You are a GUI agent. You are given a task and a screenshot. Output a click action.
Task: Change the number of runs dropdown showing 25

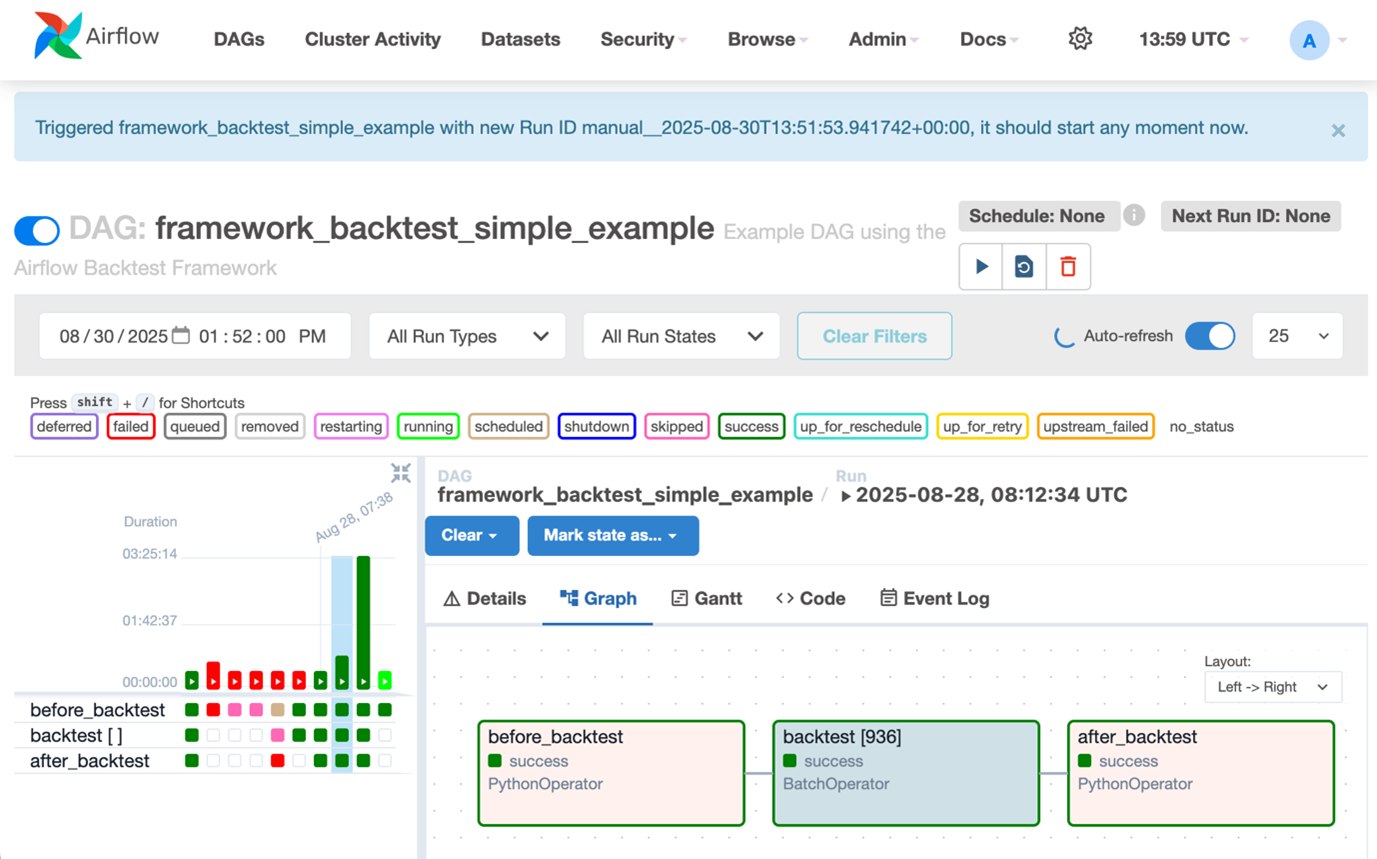(x=1298, y=336)
